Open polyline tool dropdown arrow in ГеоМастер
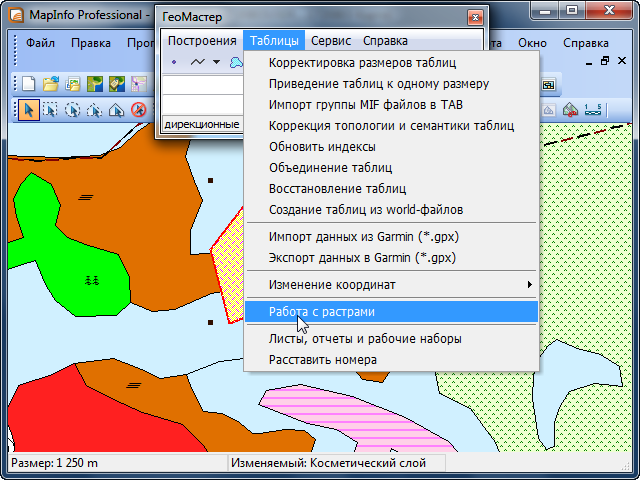This screenshot has width=640, height=480. point(216,62)
